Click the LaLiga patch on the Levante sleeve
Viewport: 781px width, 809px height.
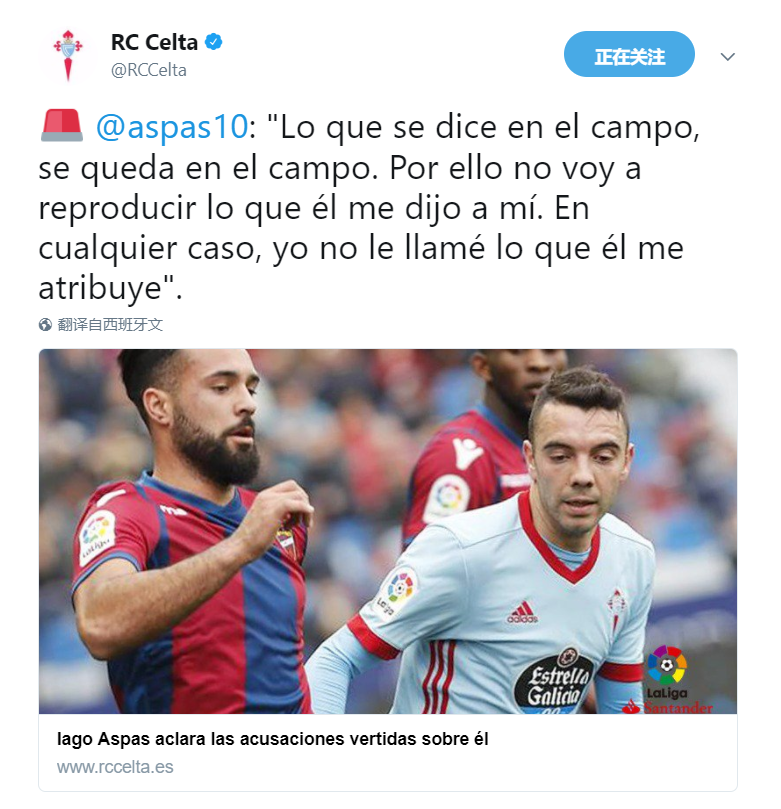(97, 537)
